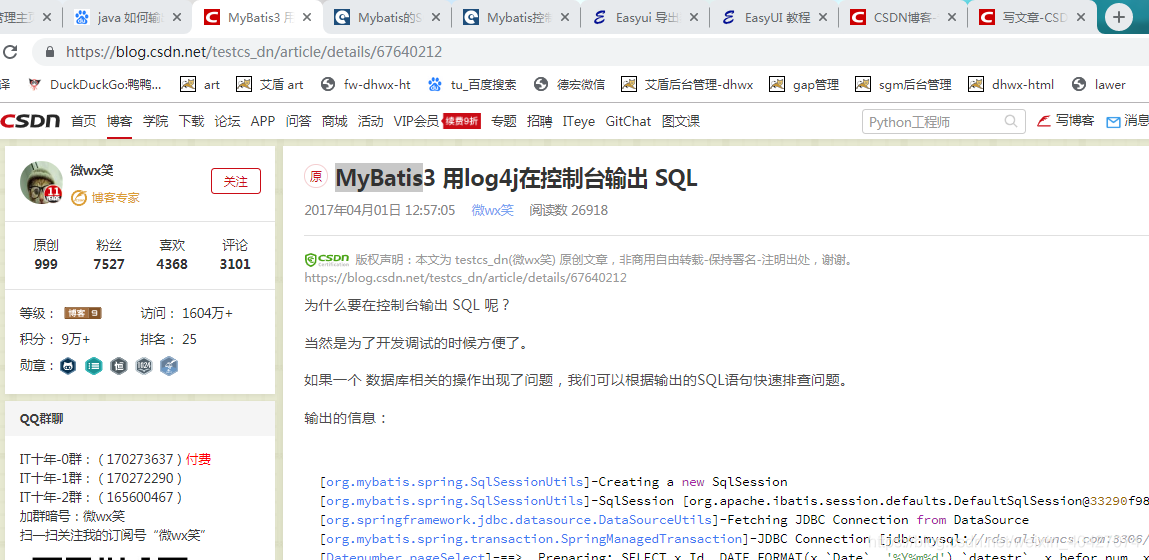
Task: Open the 德宏微信 bookmark
Action: point(569,84)
